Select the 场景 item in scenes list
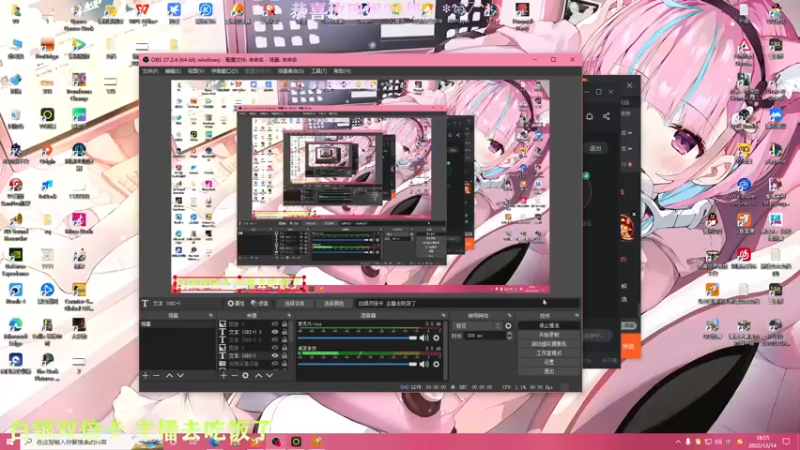Image resolution: width=800 pixels, height=450 pixels. 178,324
